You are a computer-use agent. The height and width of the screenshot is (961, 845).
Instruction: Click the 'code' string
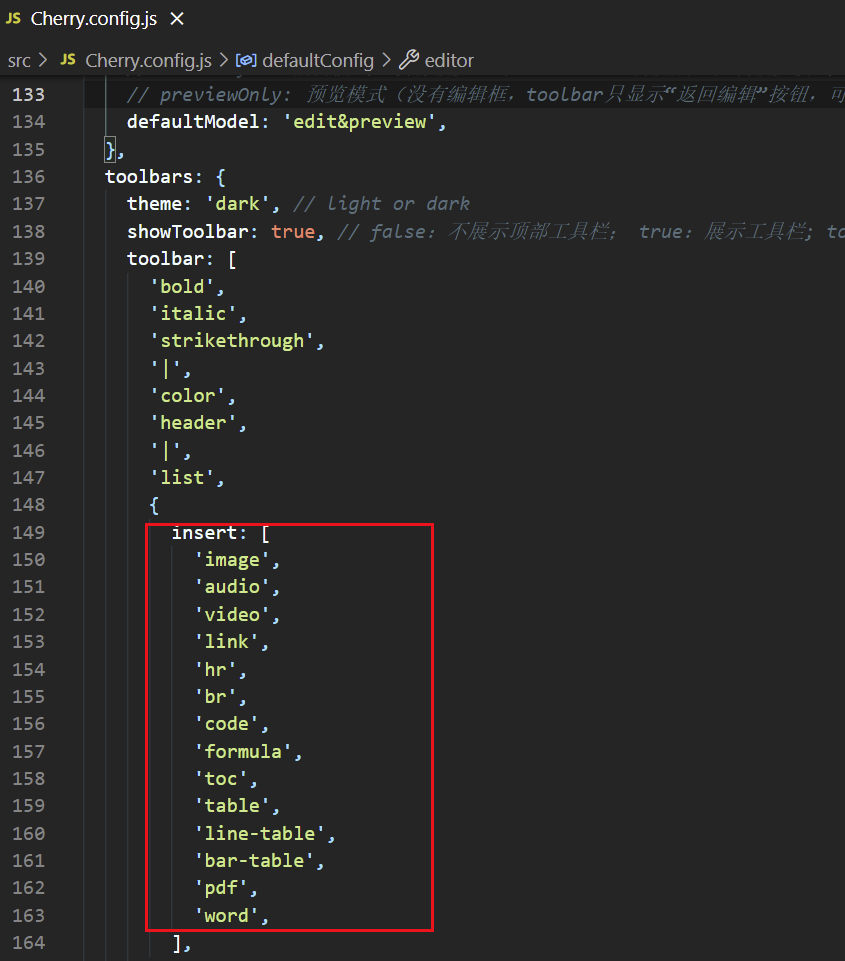(226, 724)
